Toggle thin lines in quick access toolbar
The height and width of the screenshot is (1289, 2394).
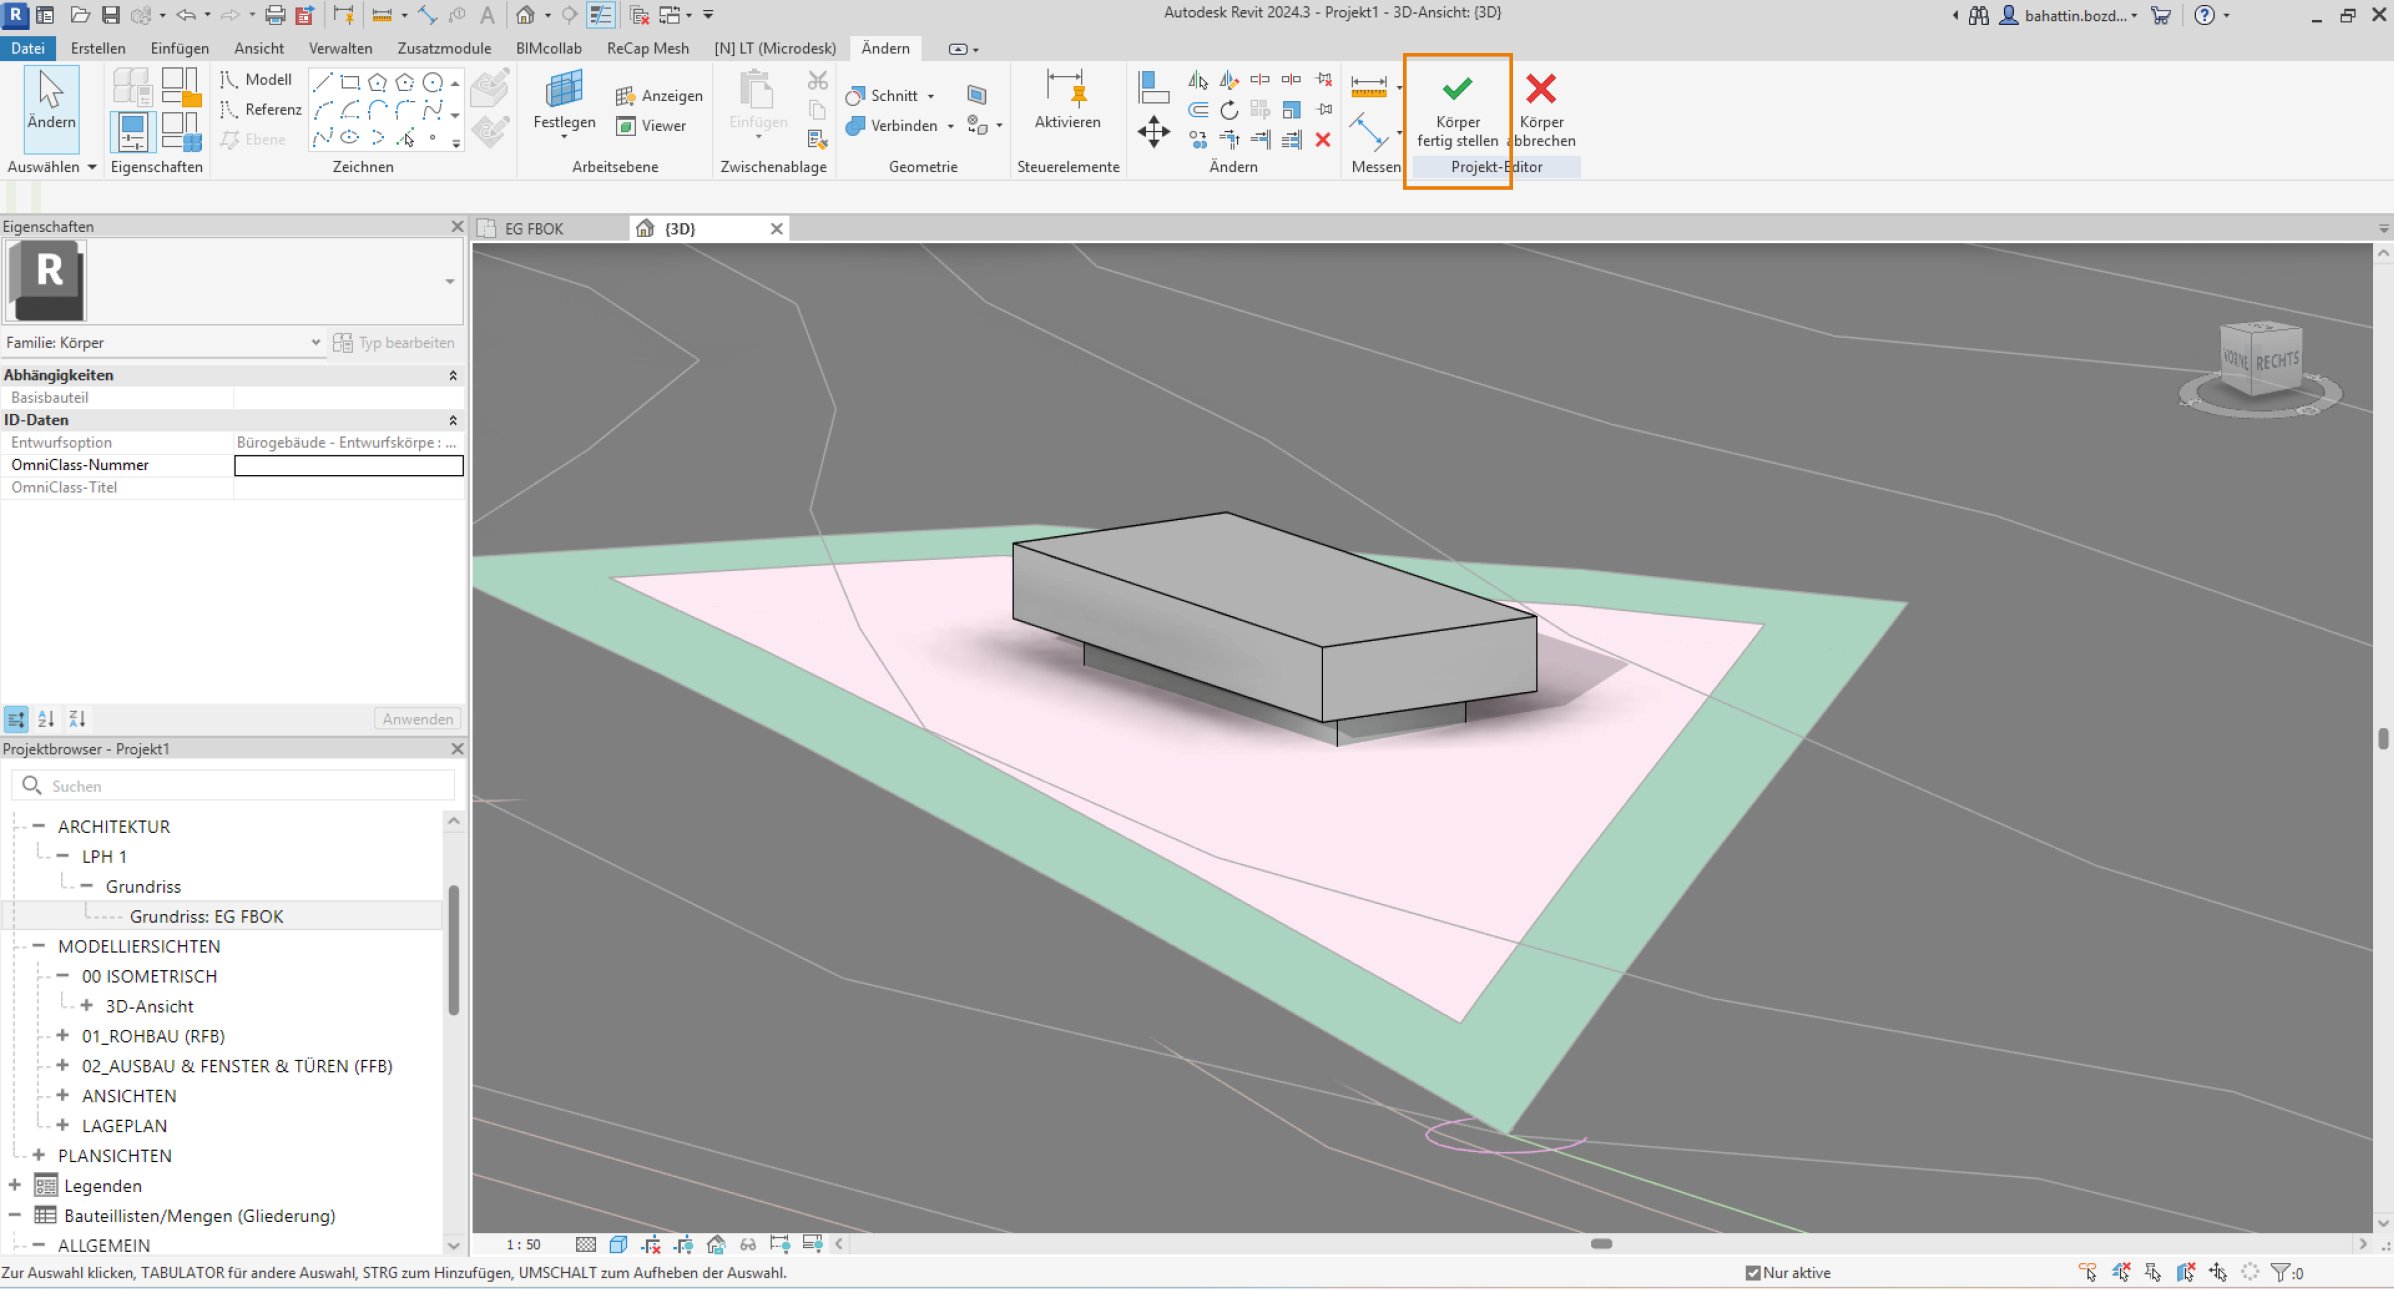coord(600,15)
